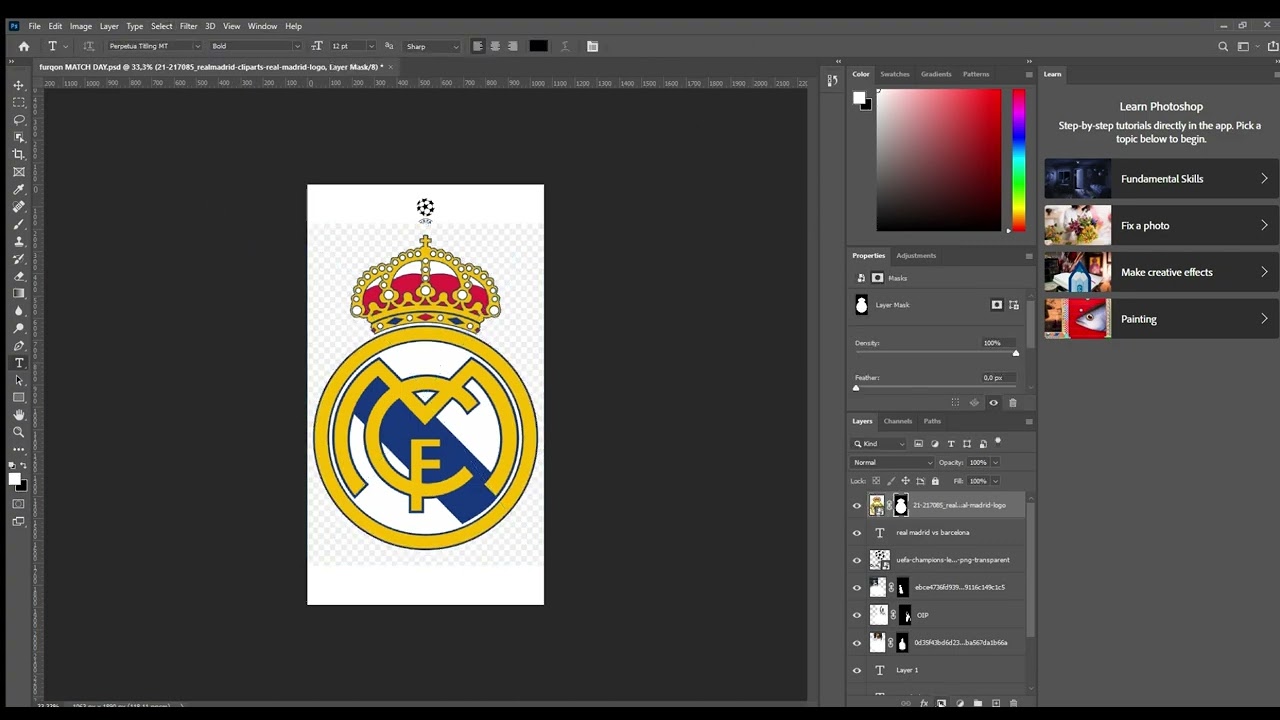Open the Make creative effects tutorial
This screenshot has width=1280, height=720.
tap(1162, 272)
